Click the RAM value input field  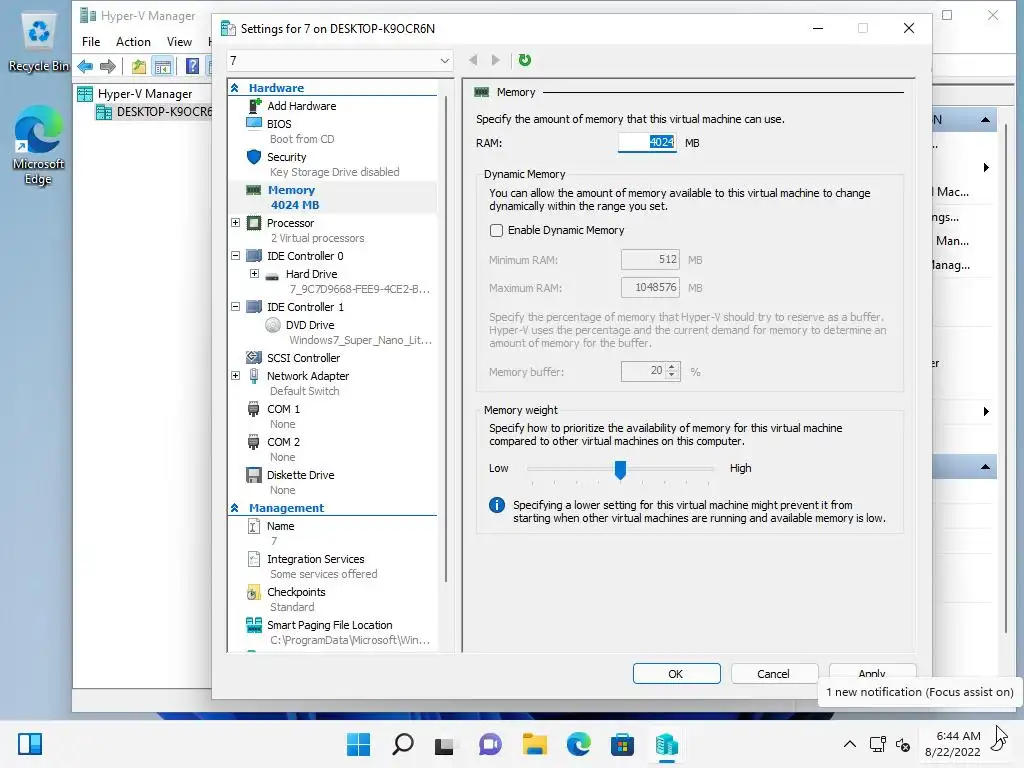pos(647,142)
